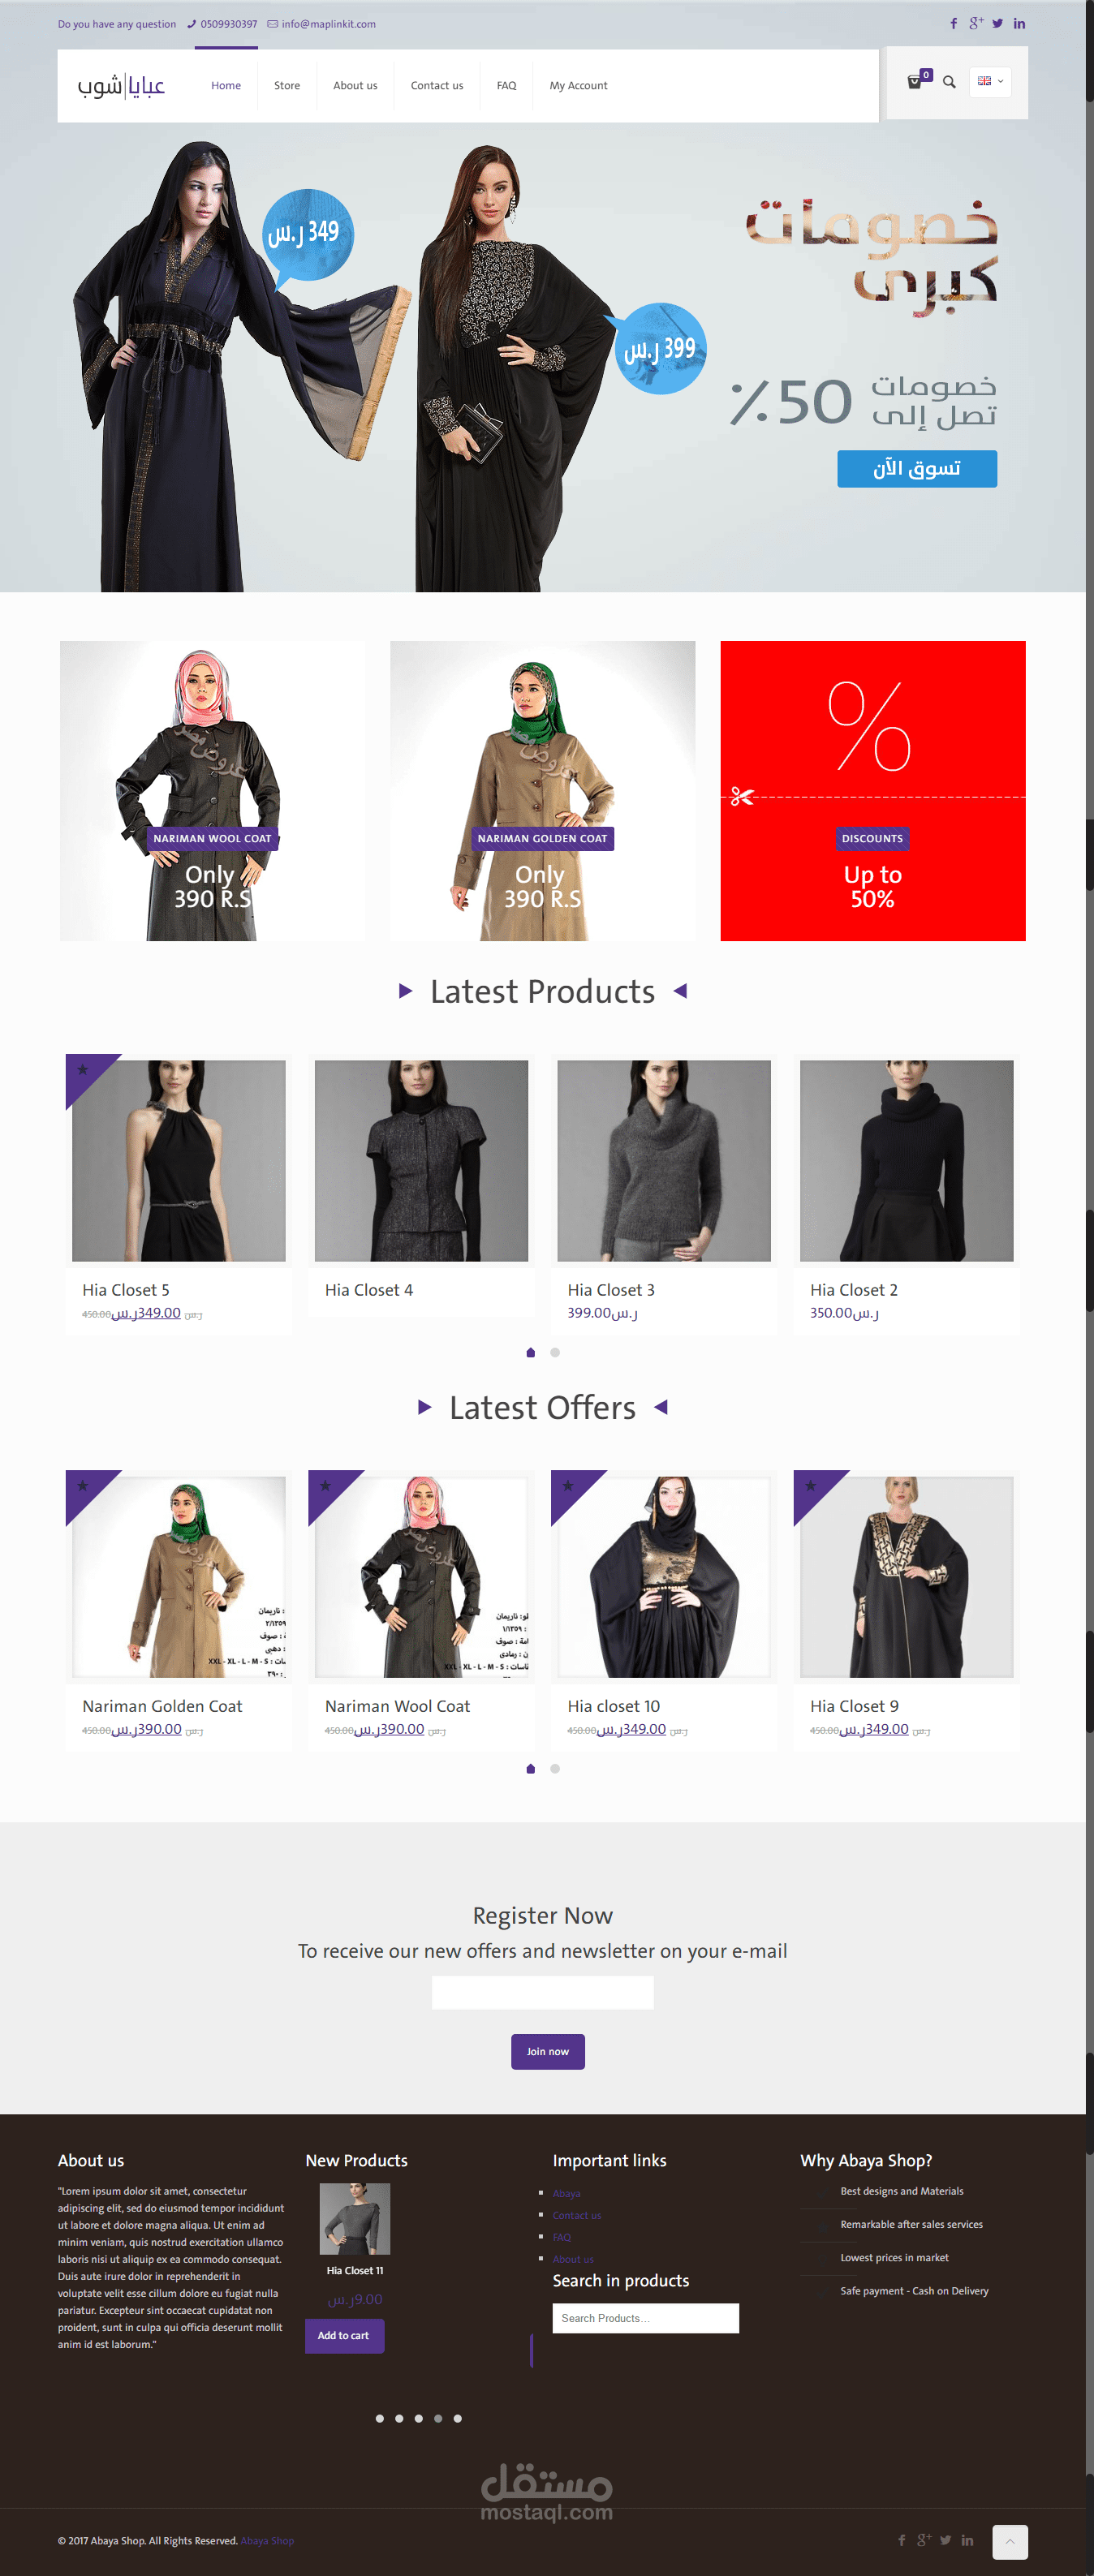Click the footer Twitter icon

pyautogui.click(x=945, y=2540)
